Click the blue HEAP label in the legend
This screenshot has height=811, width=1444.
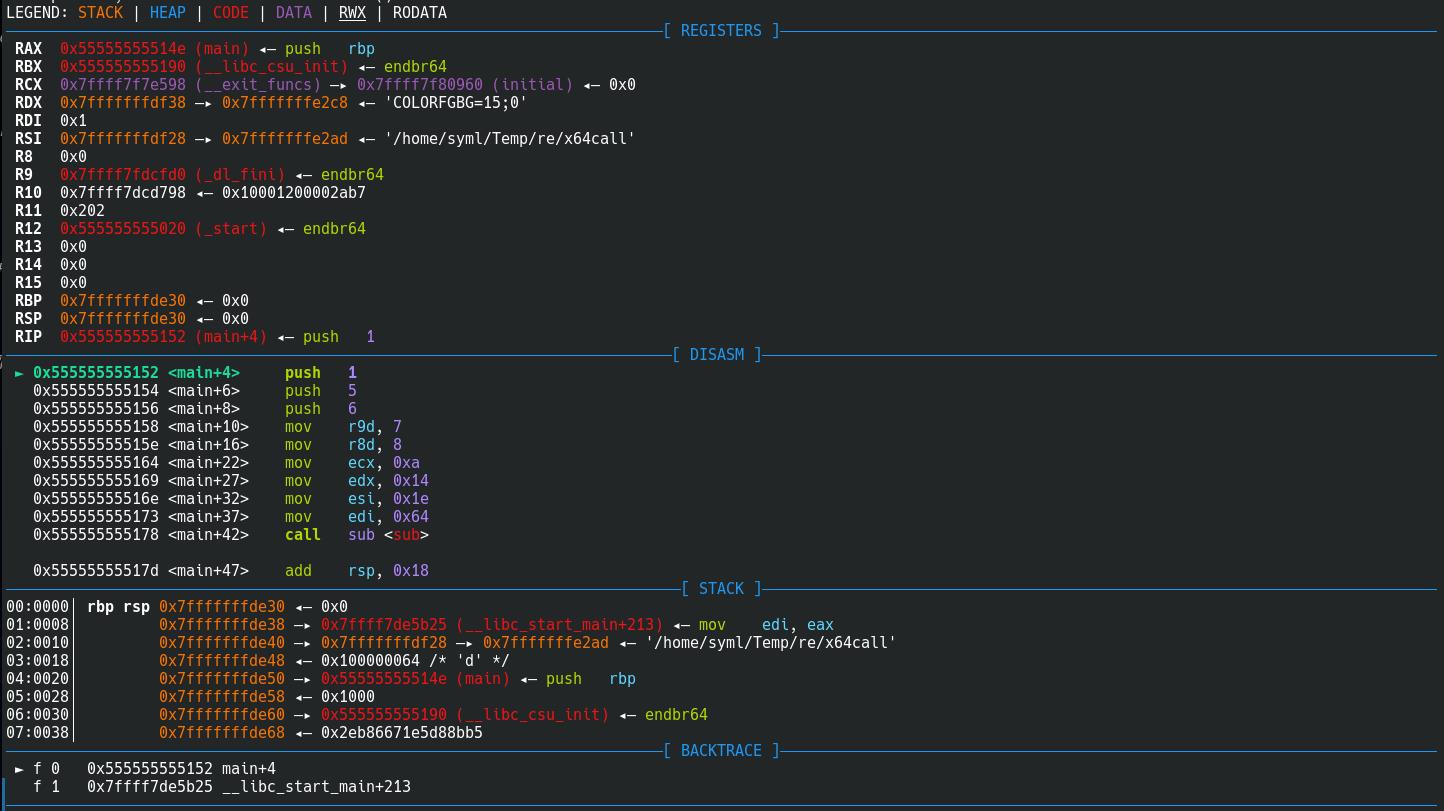tap(167, 13)
